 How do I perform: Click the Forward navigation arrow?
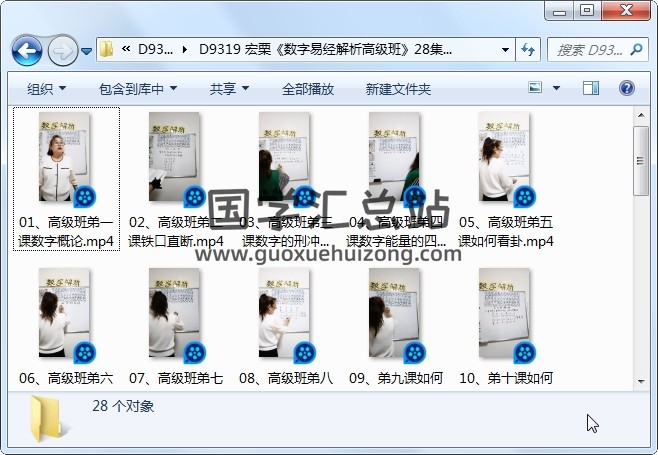pos(62,49)
